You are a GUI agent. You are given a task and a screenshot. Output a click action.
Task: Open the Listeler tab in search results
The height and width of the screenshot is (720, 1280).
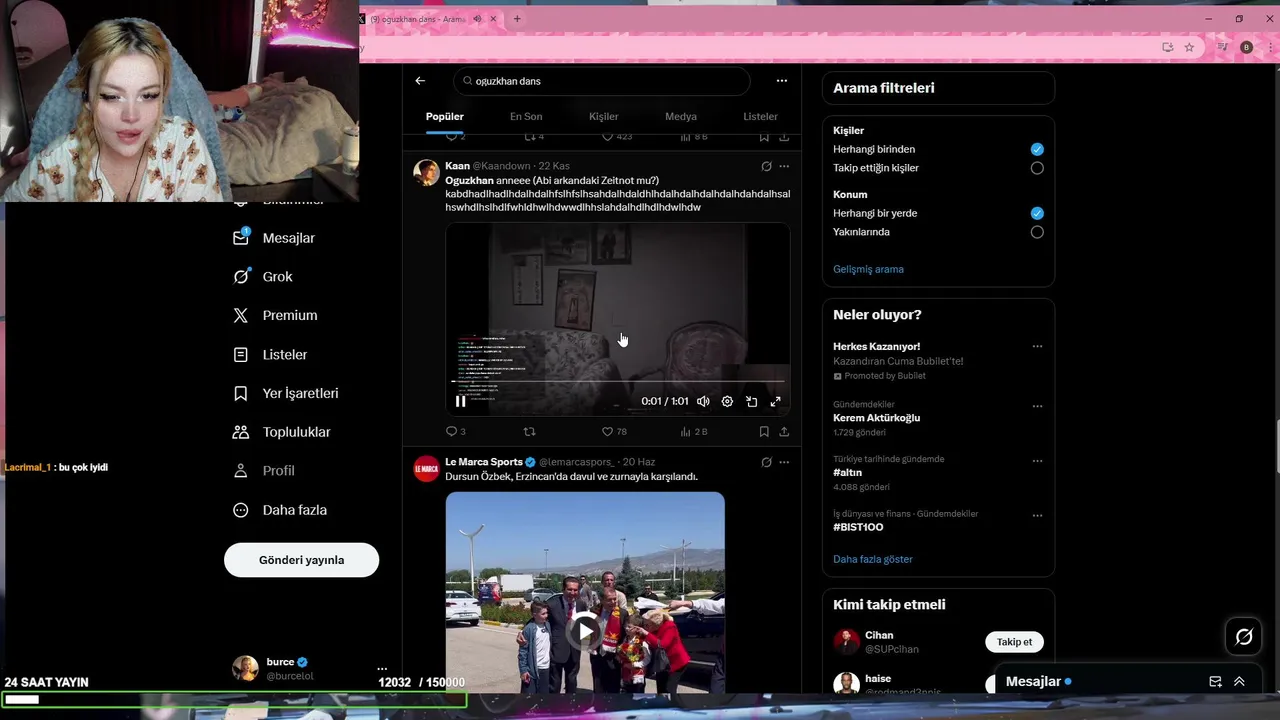coord(760,117)
